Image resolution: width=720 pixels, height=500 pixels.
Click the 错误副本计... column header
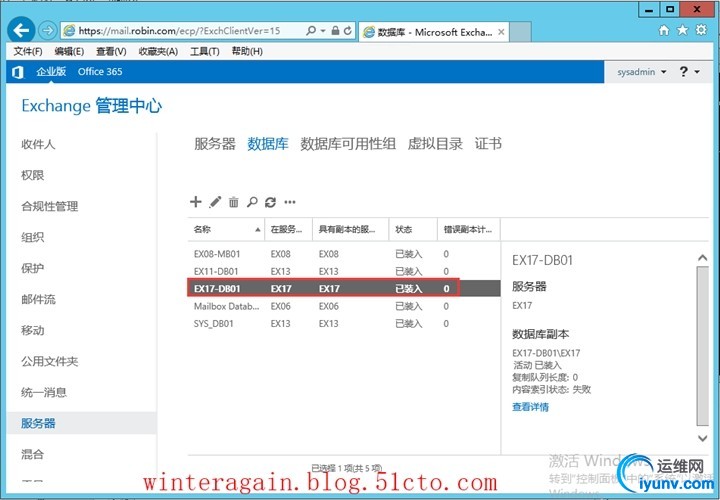point(469,229)
